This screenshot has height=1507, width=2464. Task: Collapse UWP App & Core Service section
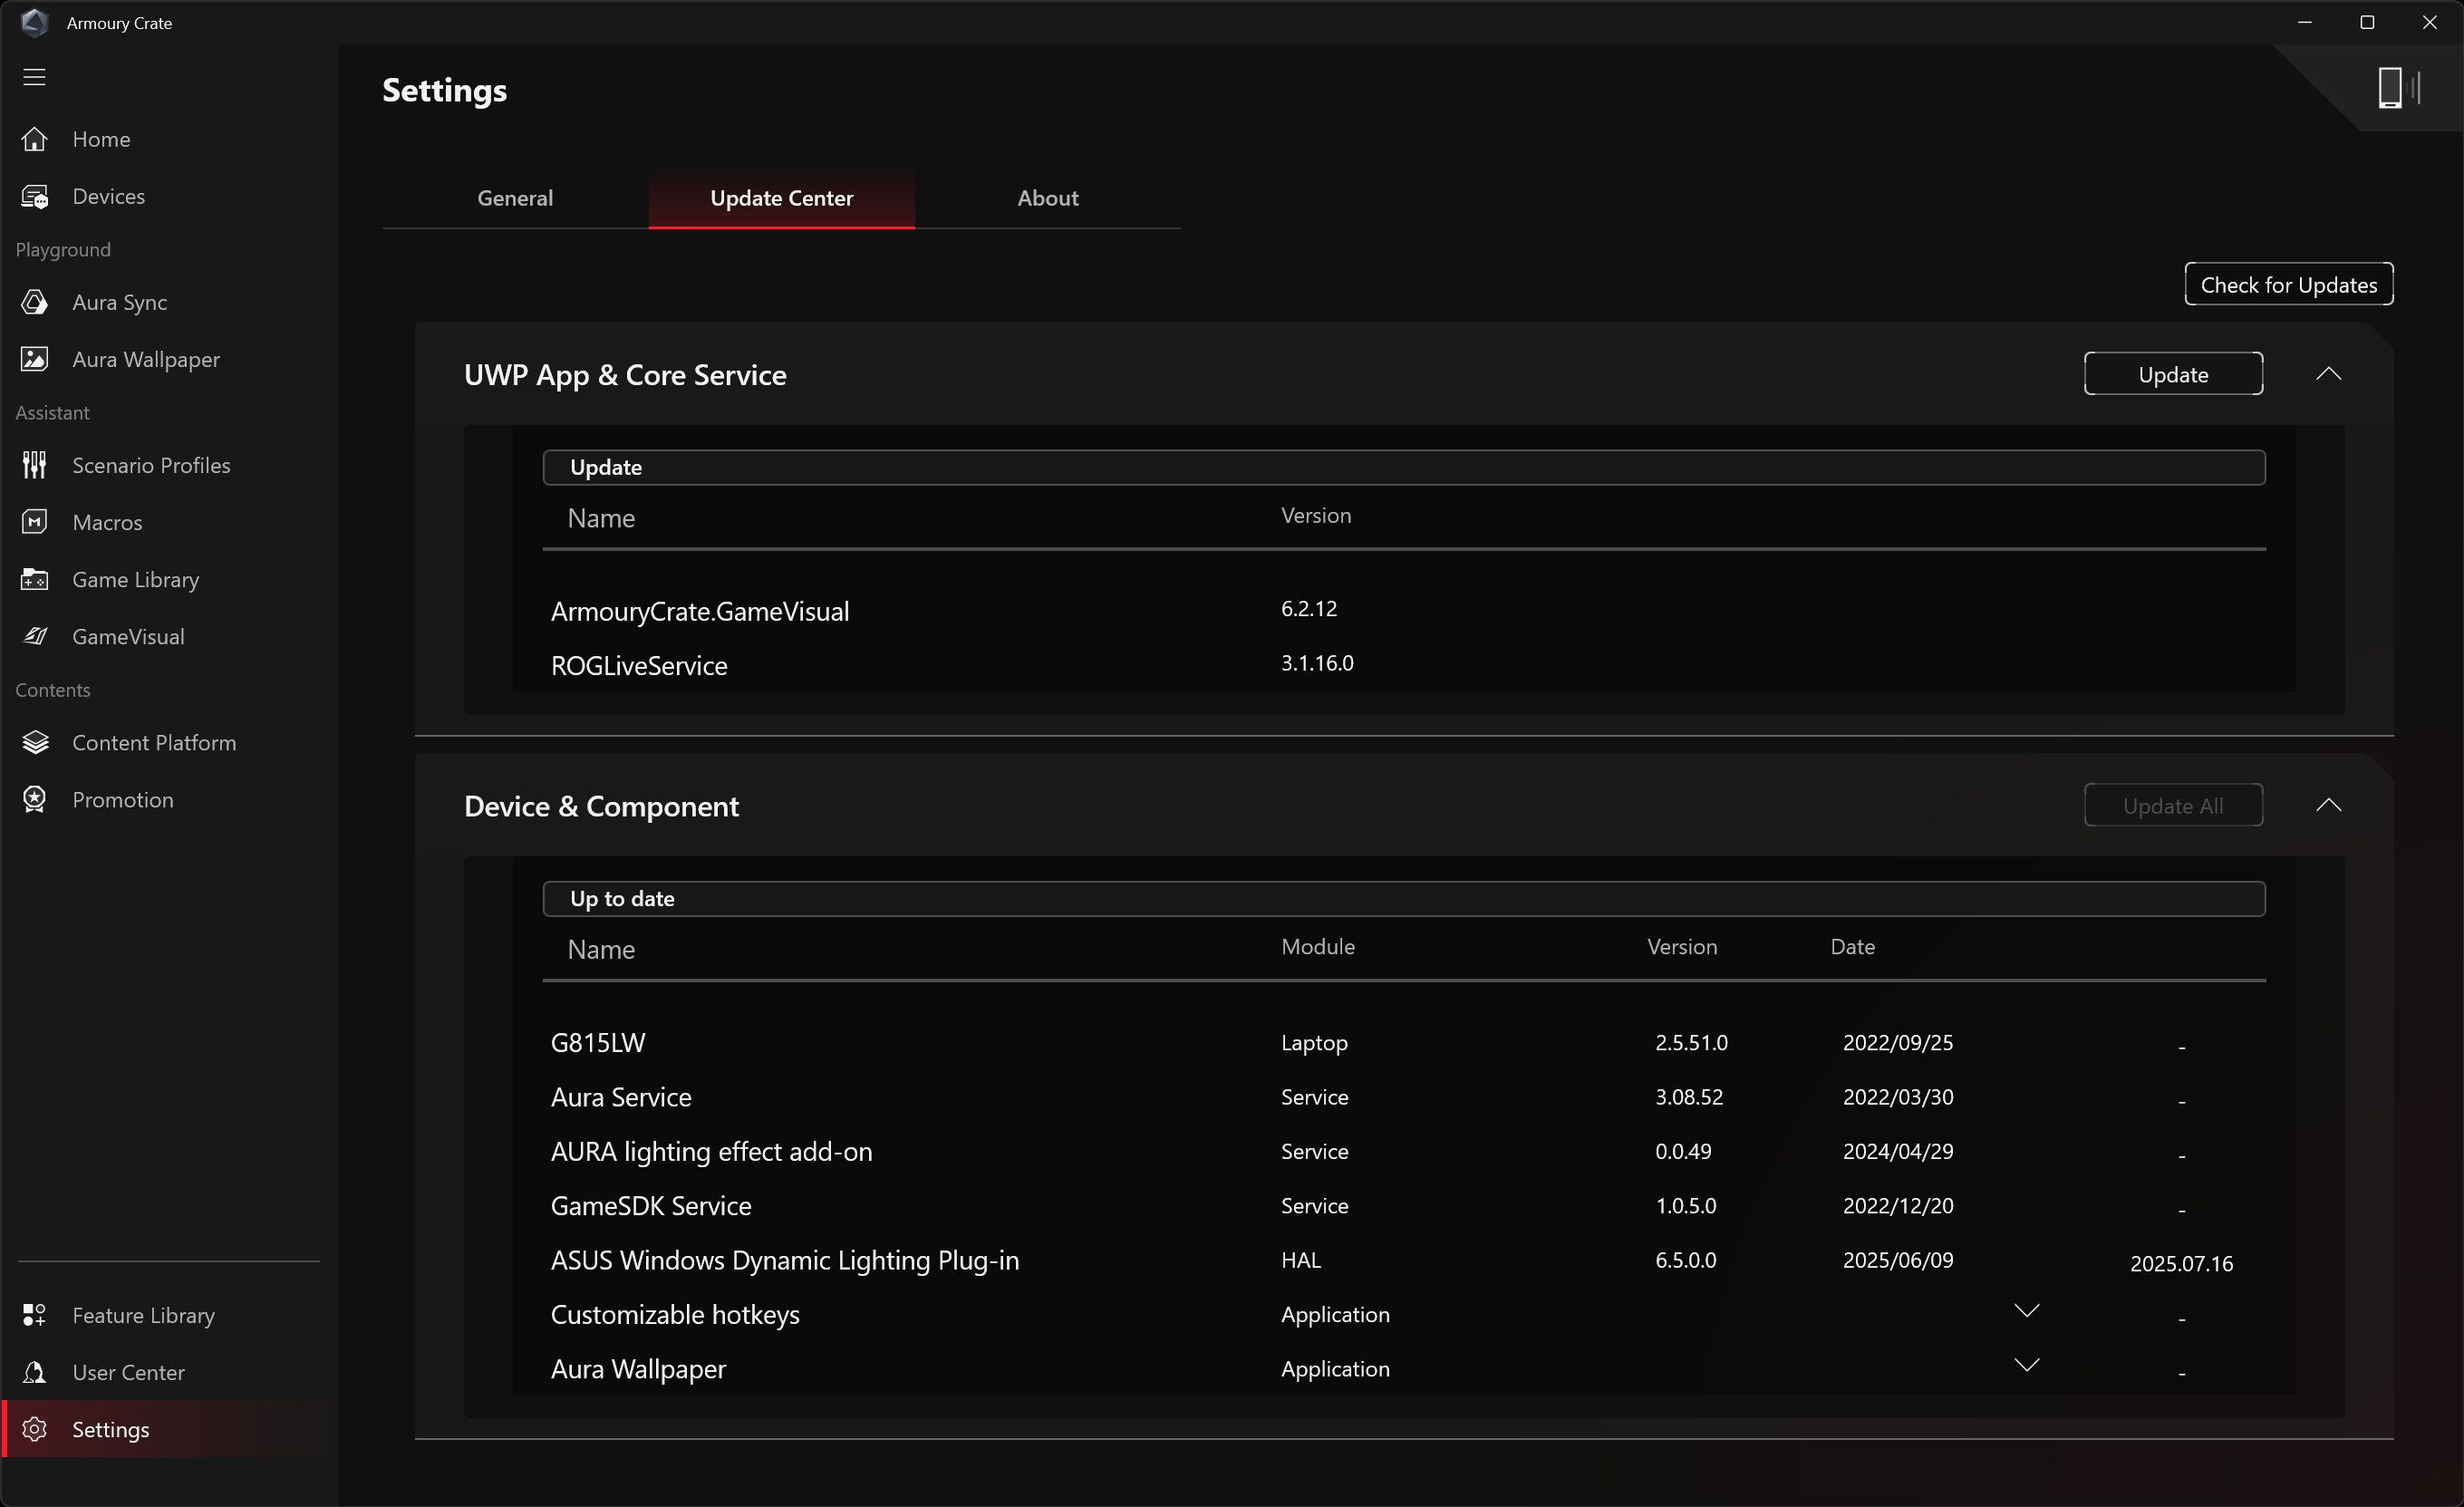pos(2328,374)
